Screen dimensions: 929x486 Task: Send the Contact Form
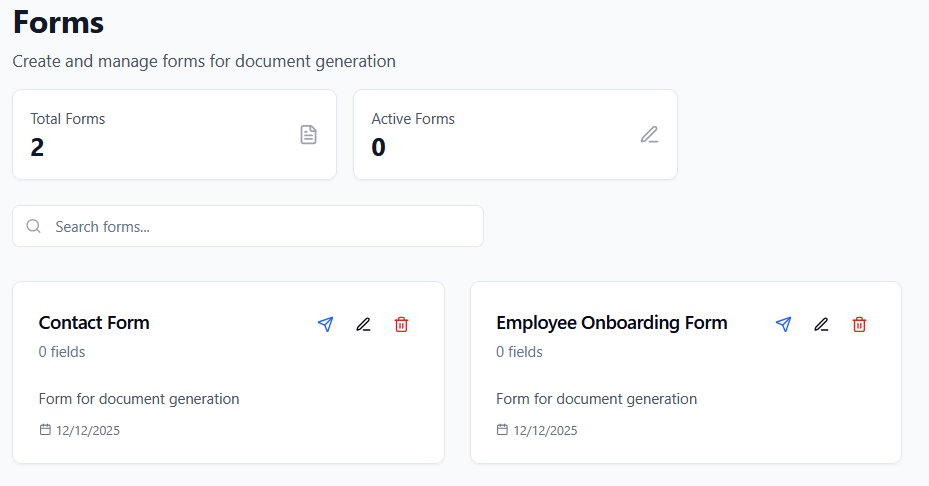point(325,324)
